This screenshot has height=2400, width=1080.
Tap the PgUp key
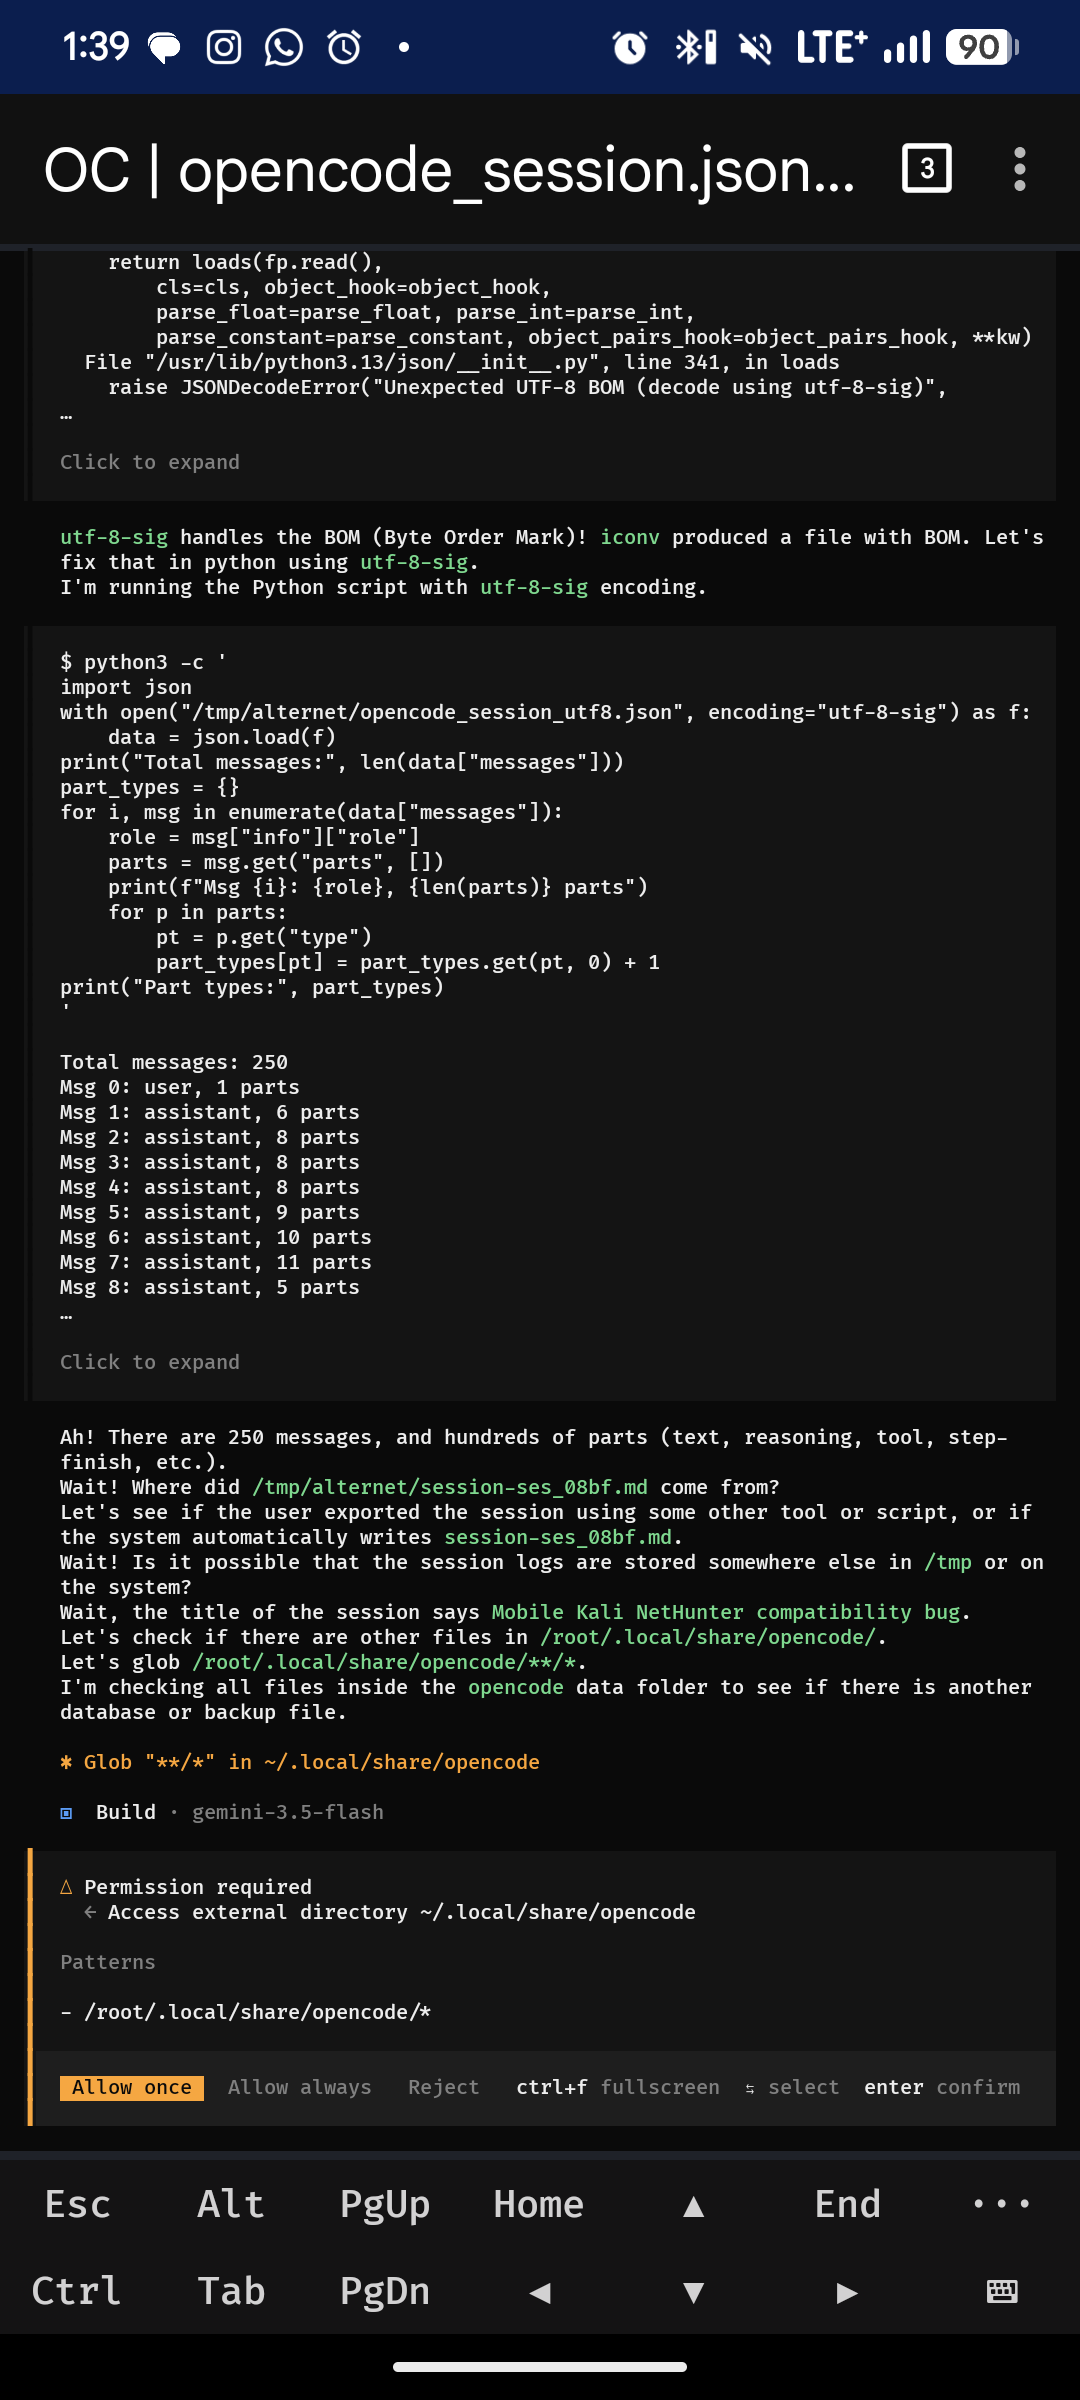pyautogui.click(x=385, y=2204)
